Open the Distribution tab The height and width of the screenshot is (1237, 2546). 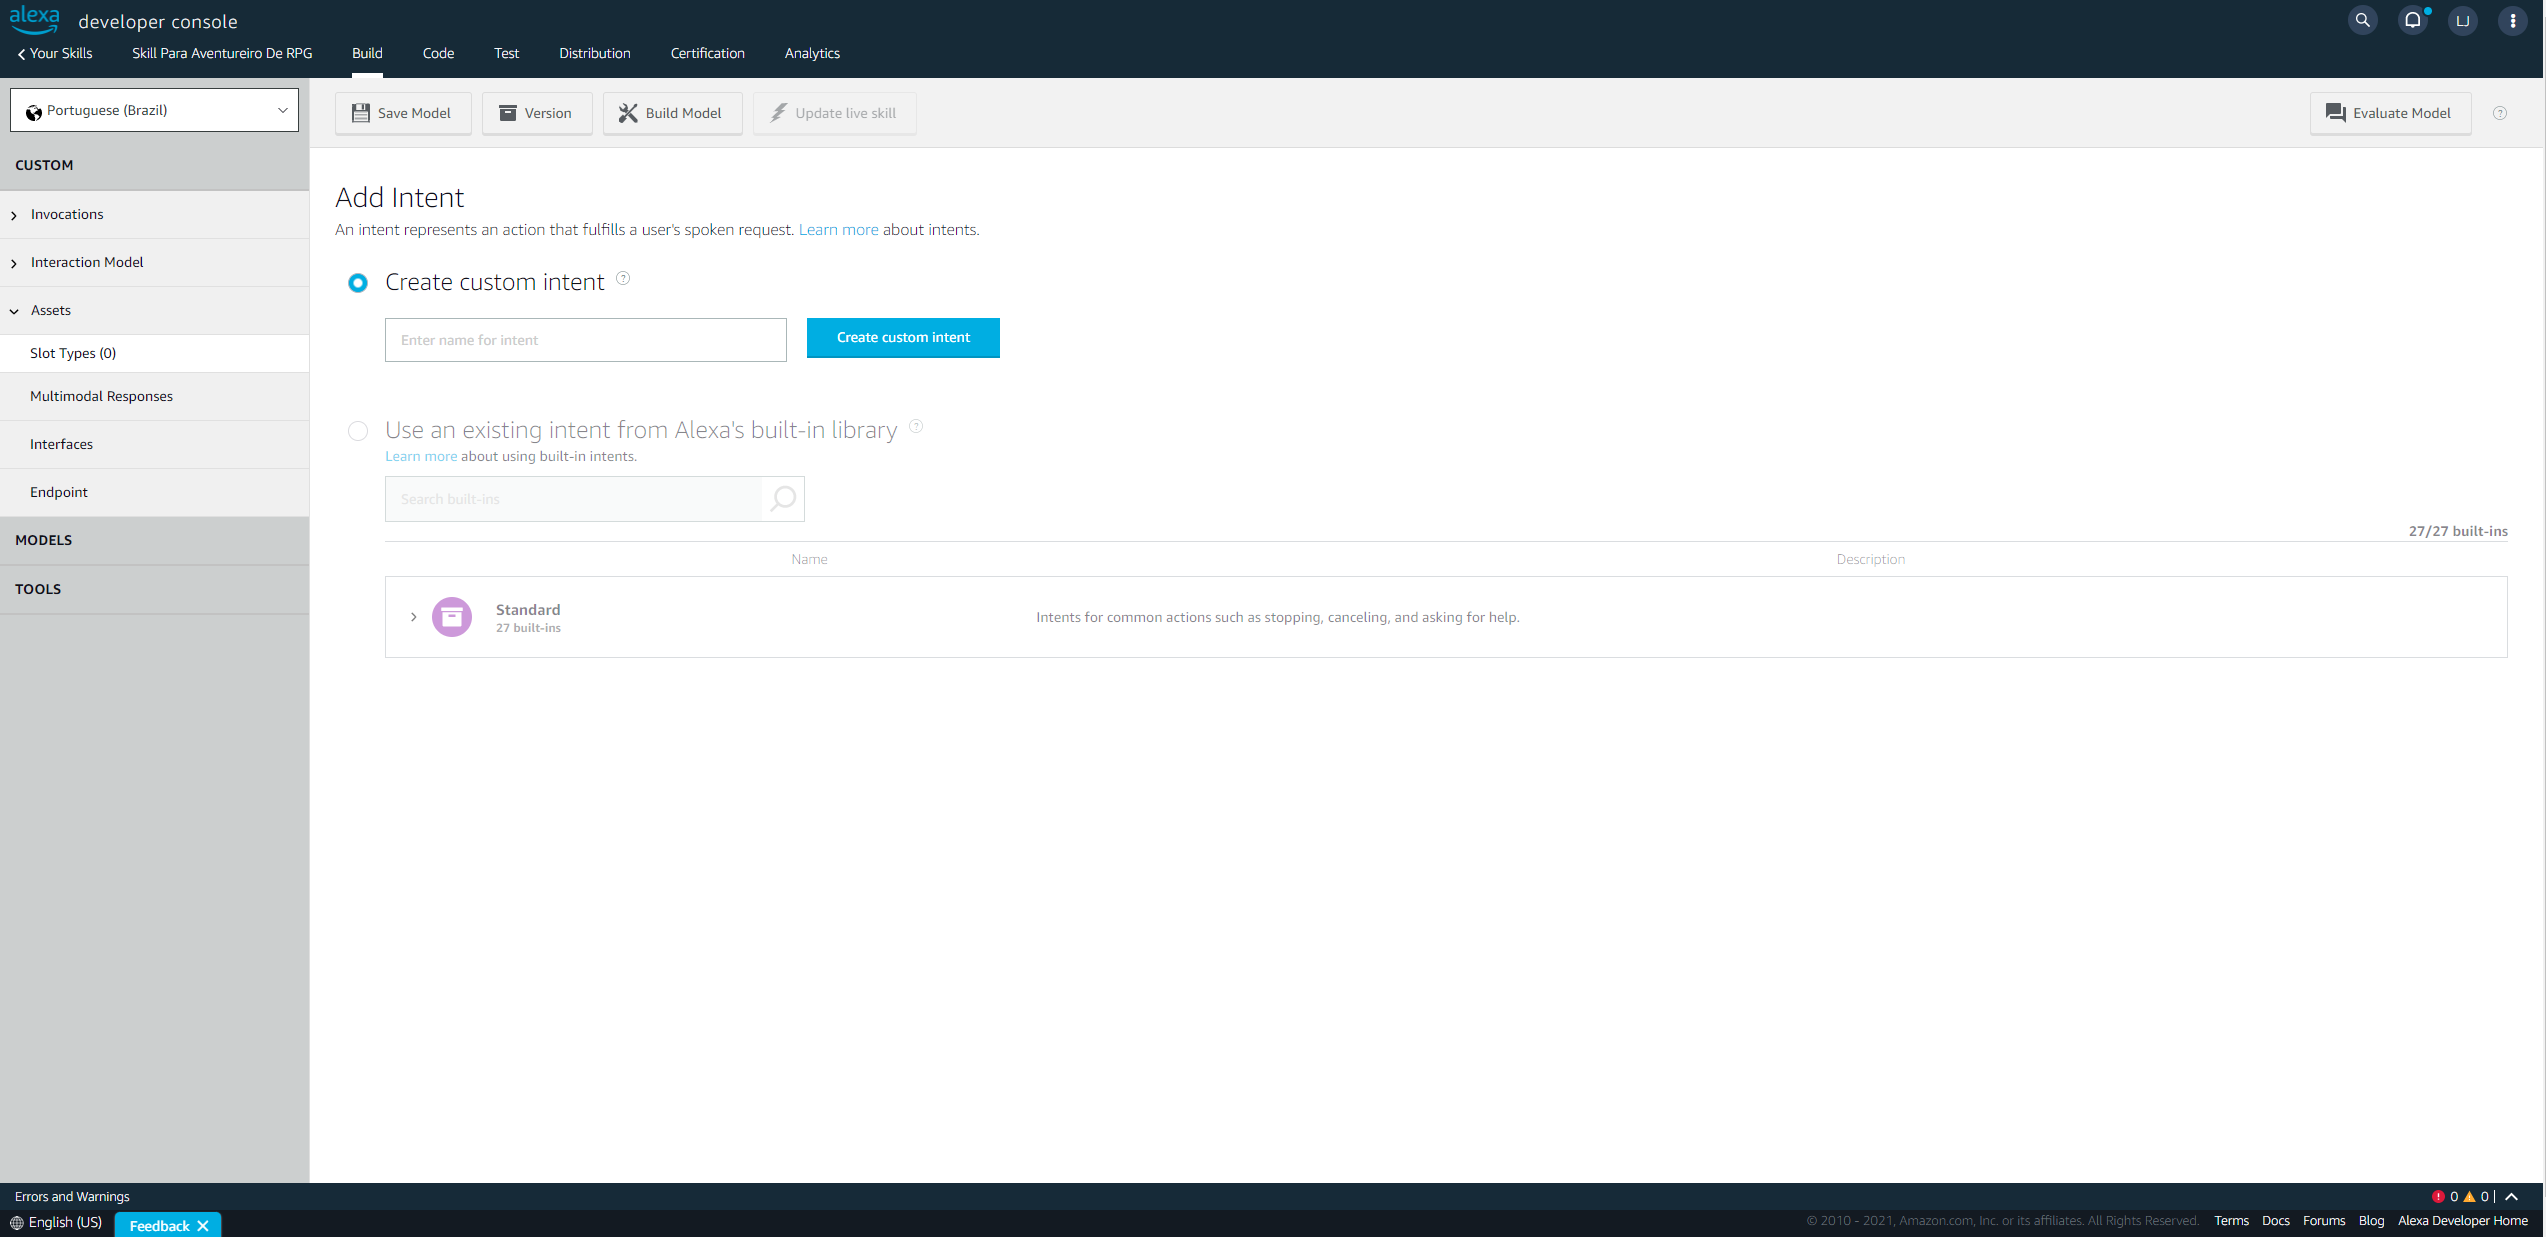pyautogui.click(x=594, y=53)
